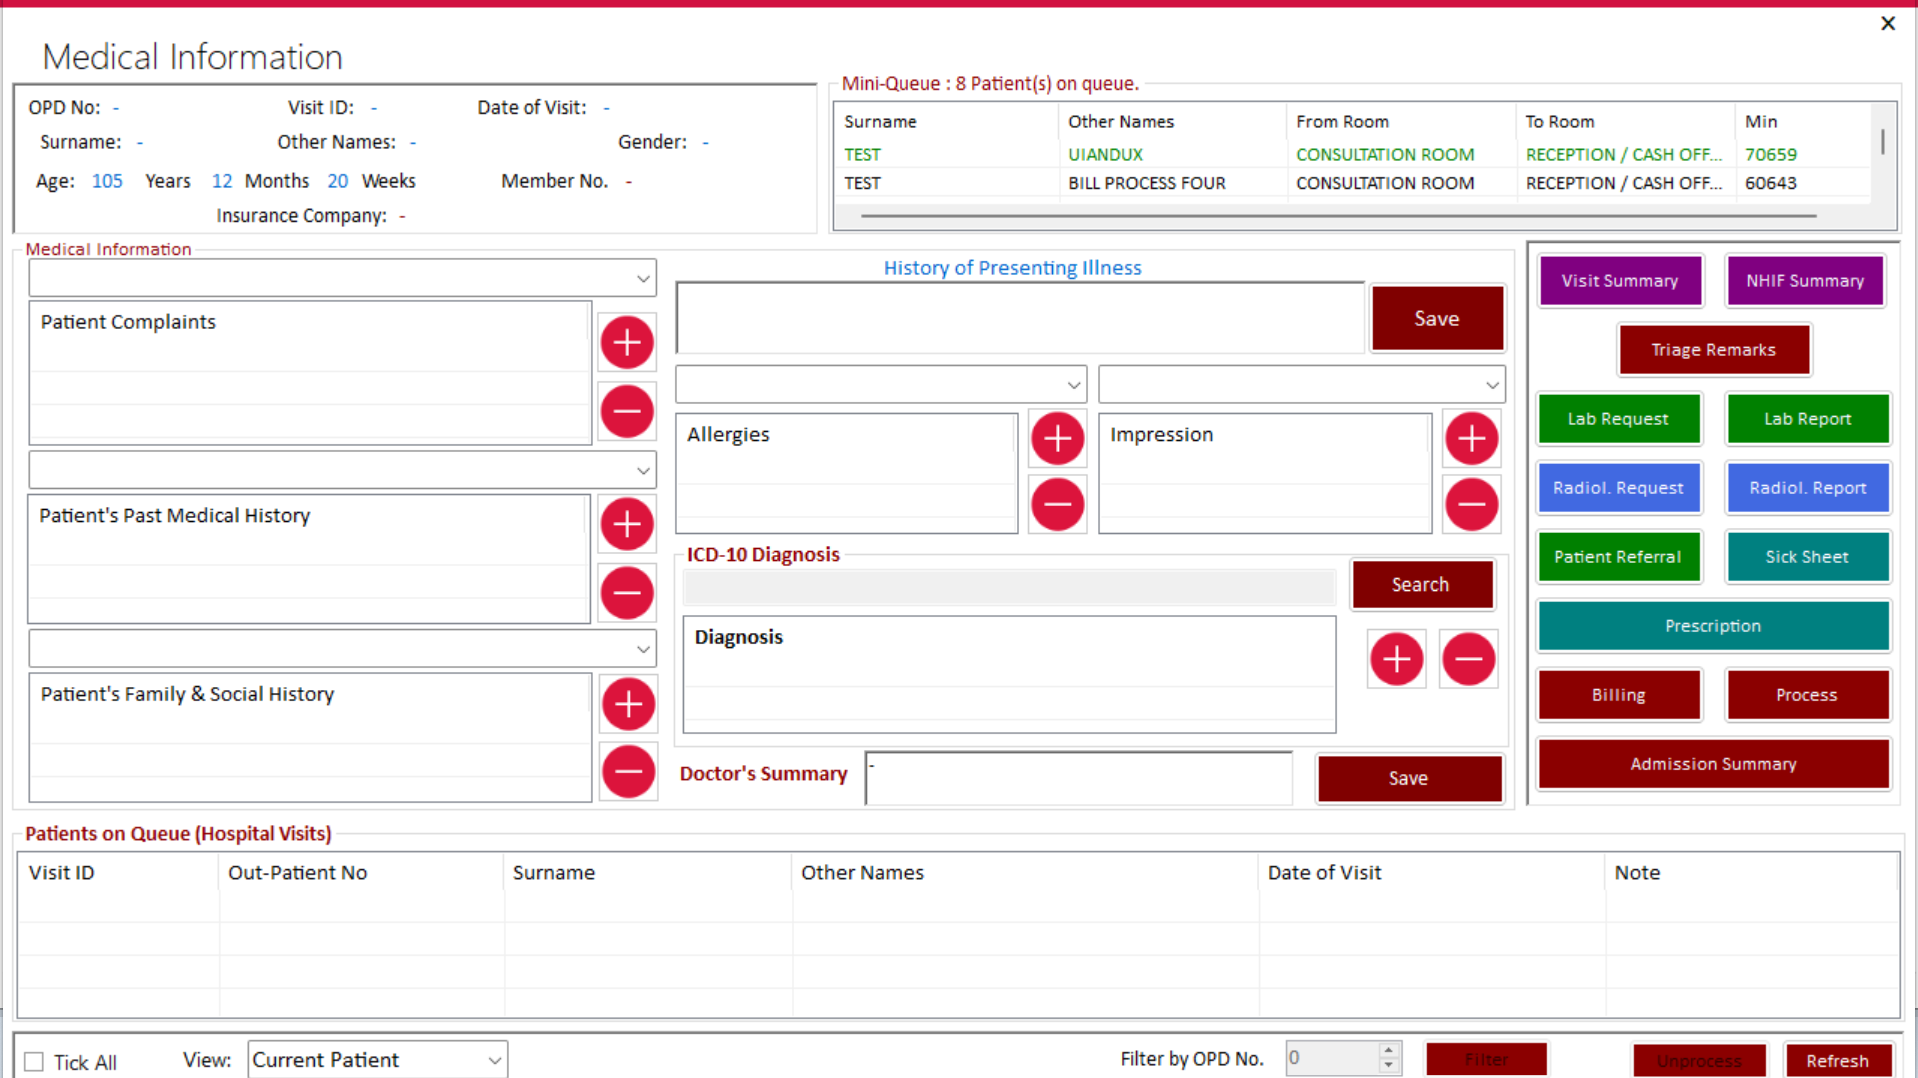
Task: Increase the Filter by OPD No. value
Action: 1388,1051
